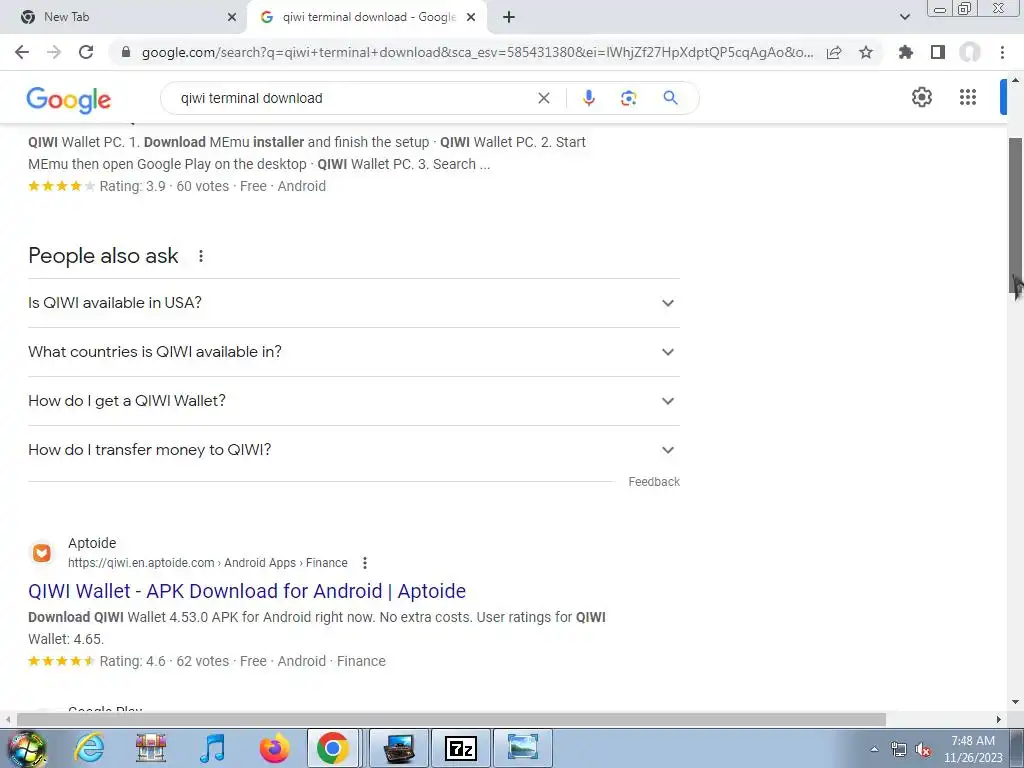
Task: Click the Google logo
Action: [x=69, y=100]
